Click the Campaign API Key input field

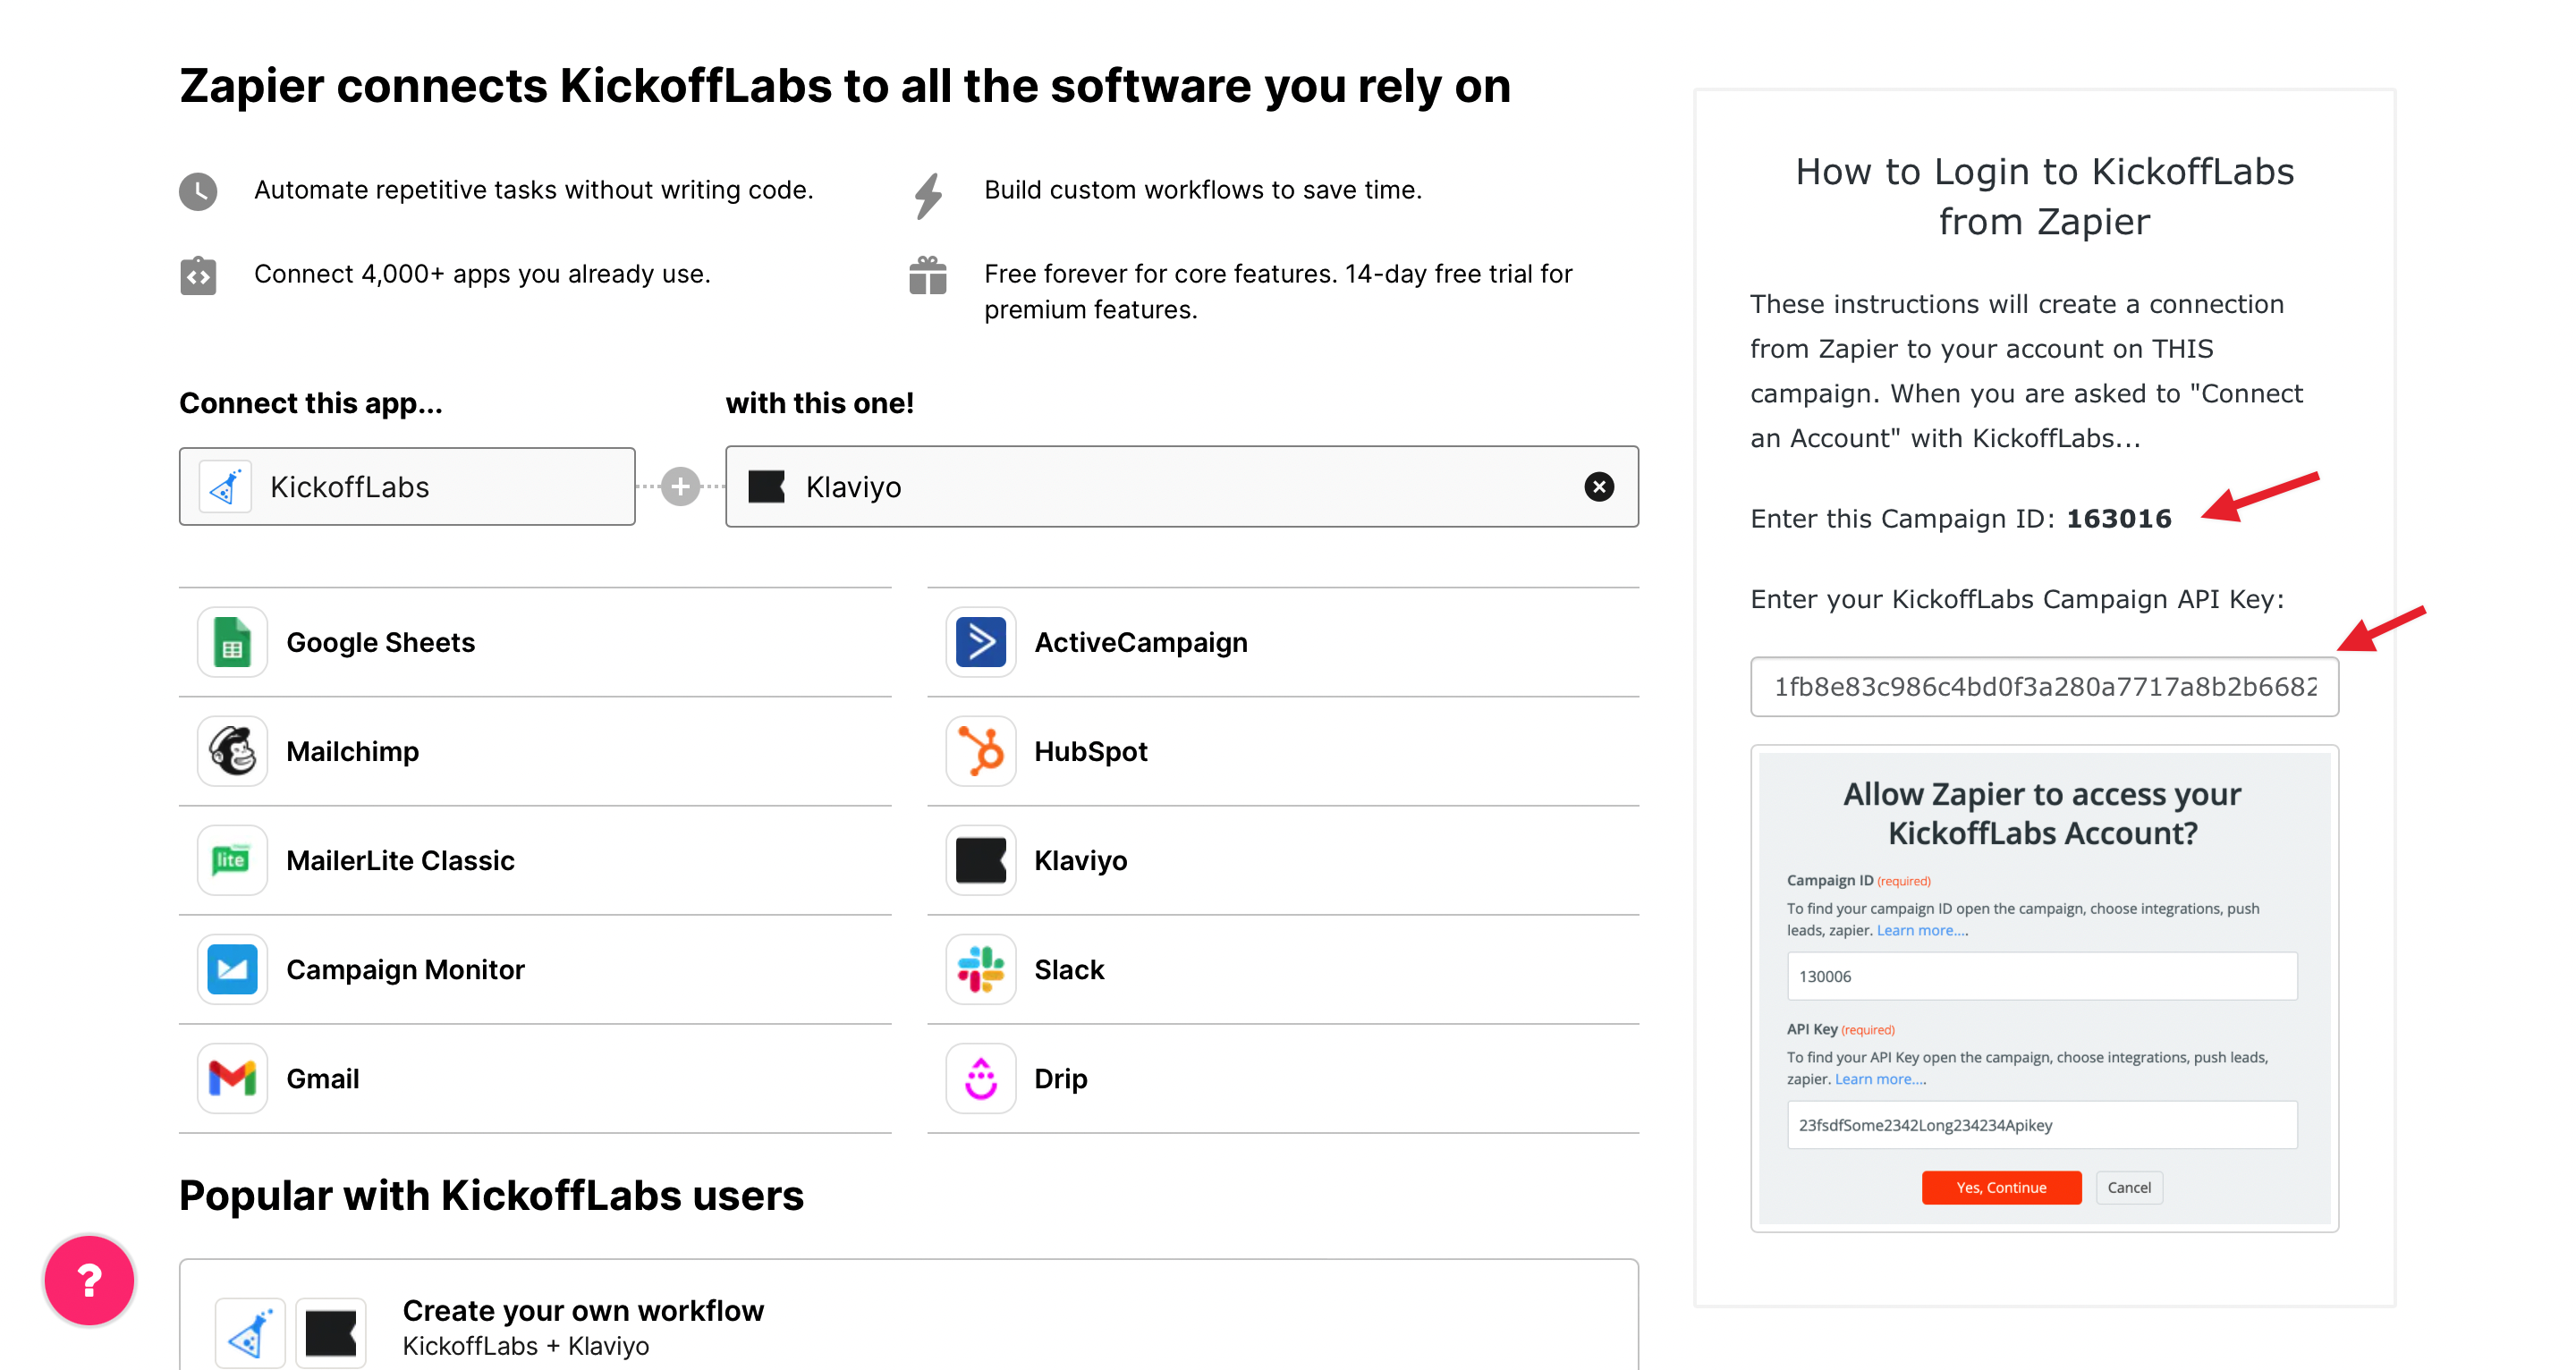(x=2044, y=687)
